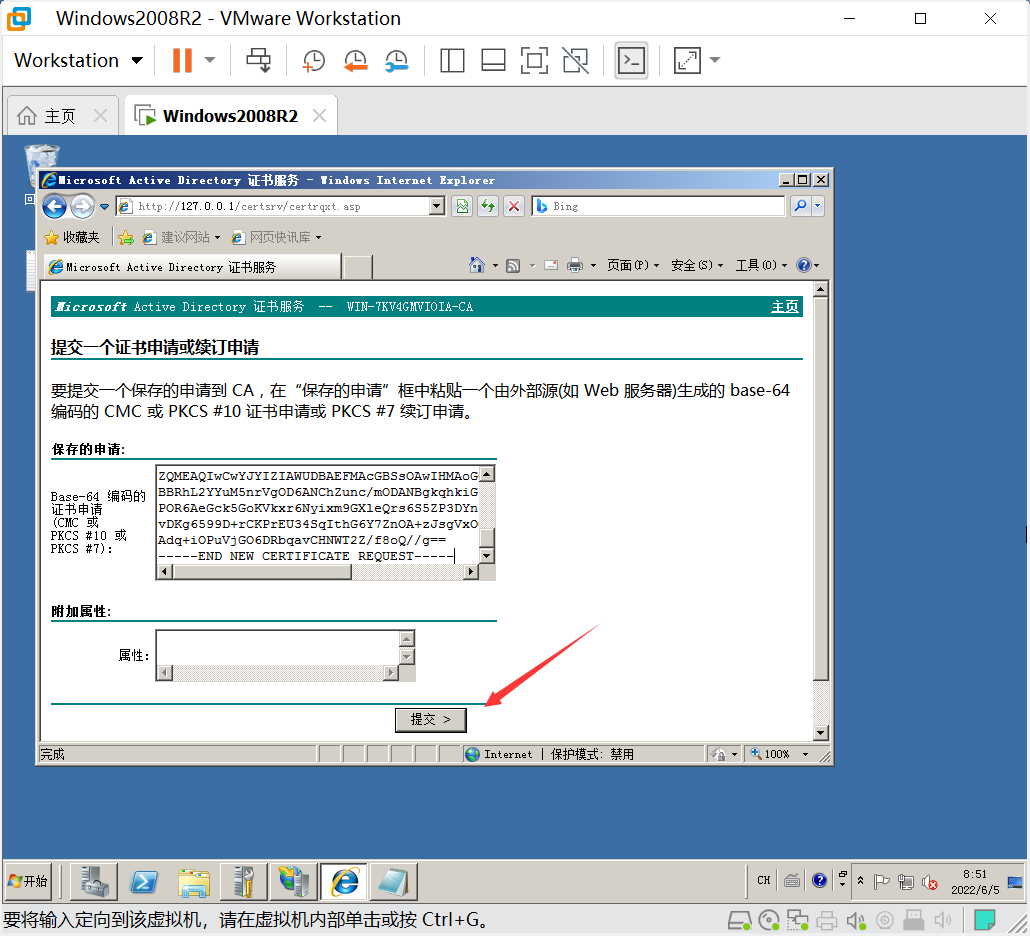This screenshot has width=1030, height=936.
Task: Open the Recycle Bin on the desktop
Action: pyautogui.click(x=41, y=166)
